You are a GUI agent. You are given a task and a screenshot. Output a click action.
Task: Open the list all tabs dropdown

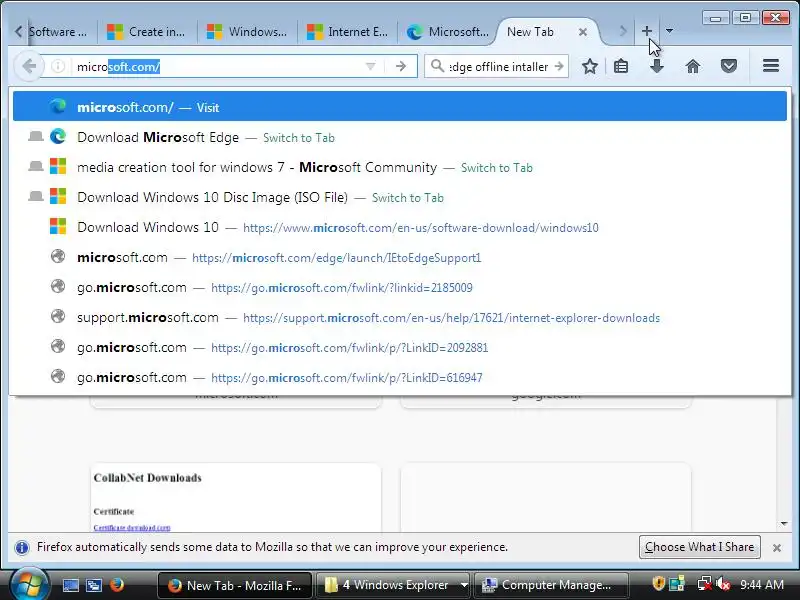(669, 31)
